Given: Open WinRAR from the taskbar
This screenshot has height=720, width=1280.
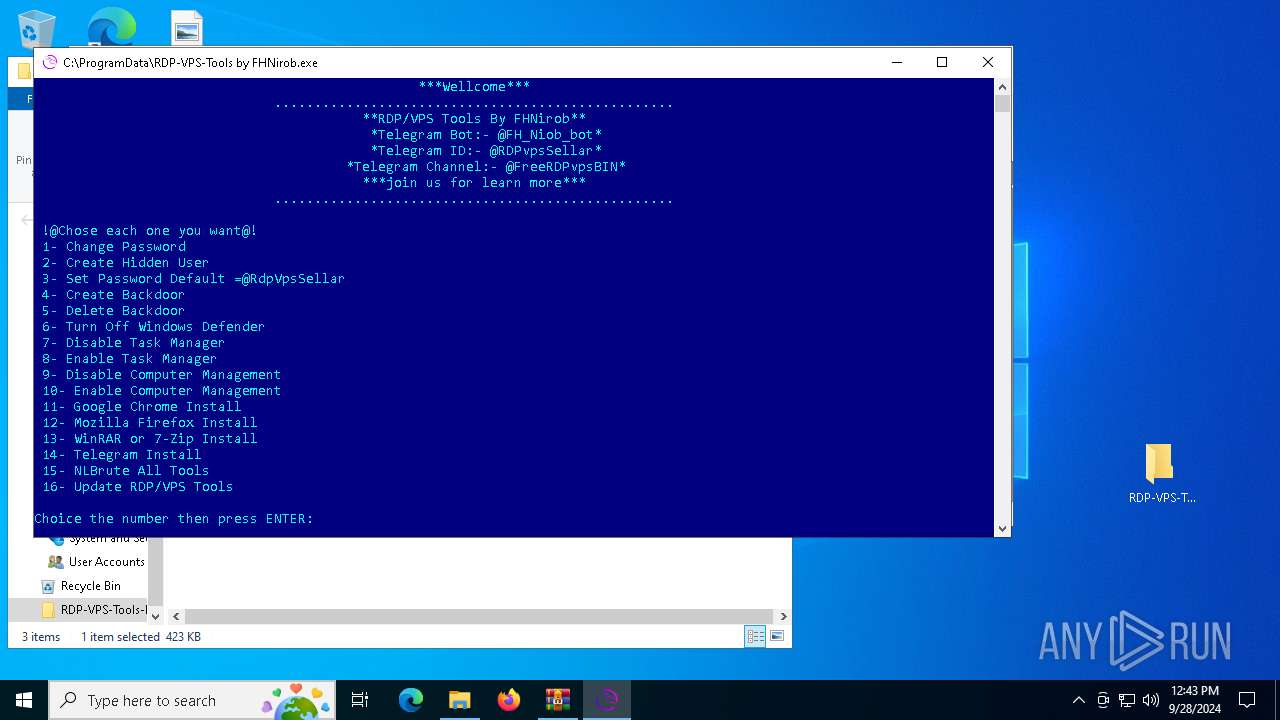Looking at the screenshot, I should (x=558, y=700).
